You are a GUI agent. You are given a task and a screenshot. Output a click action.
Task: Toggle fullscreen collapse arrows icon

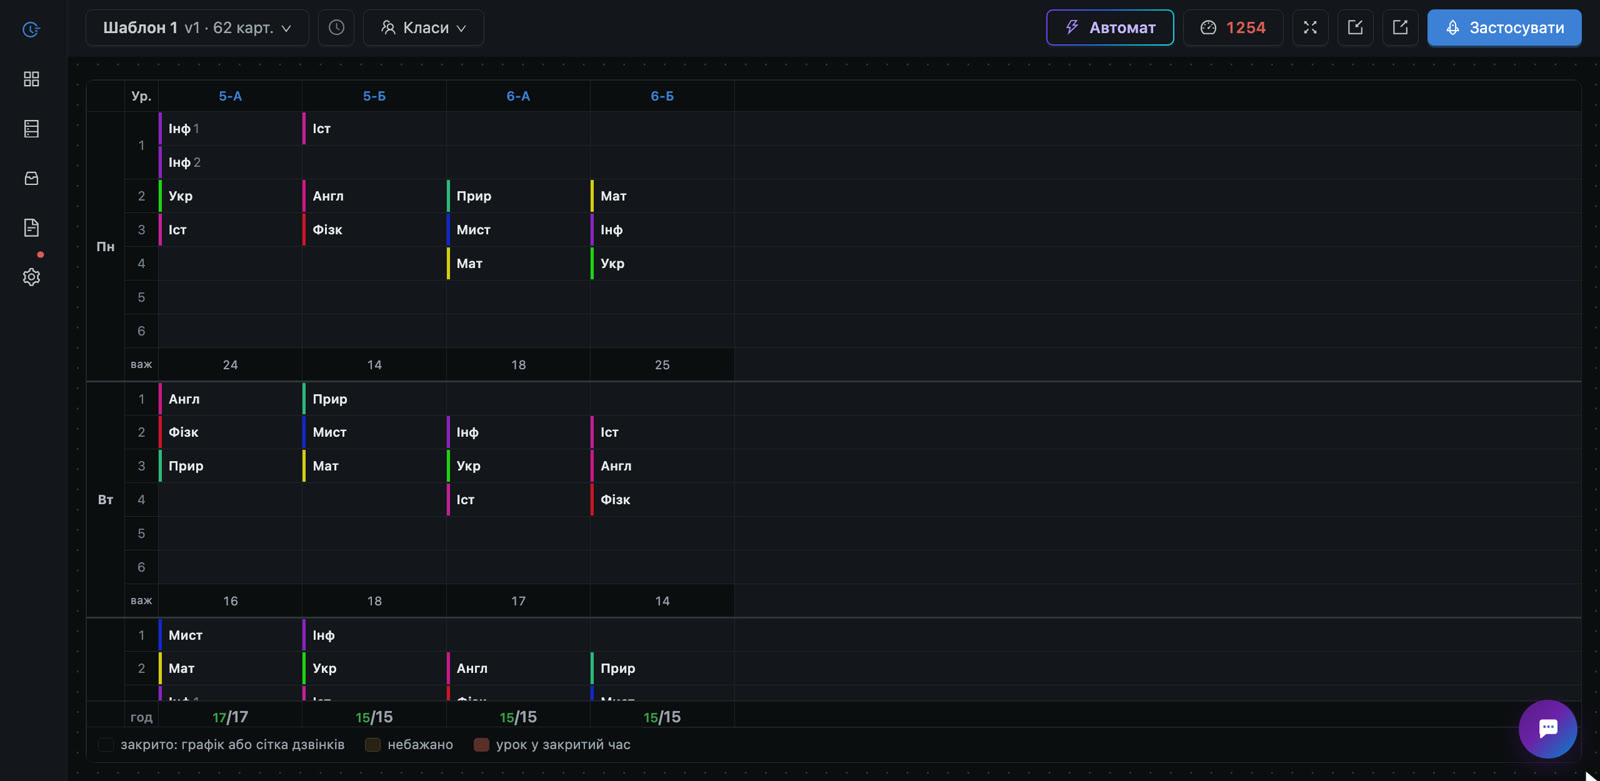1310,28
